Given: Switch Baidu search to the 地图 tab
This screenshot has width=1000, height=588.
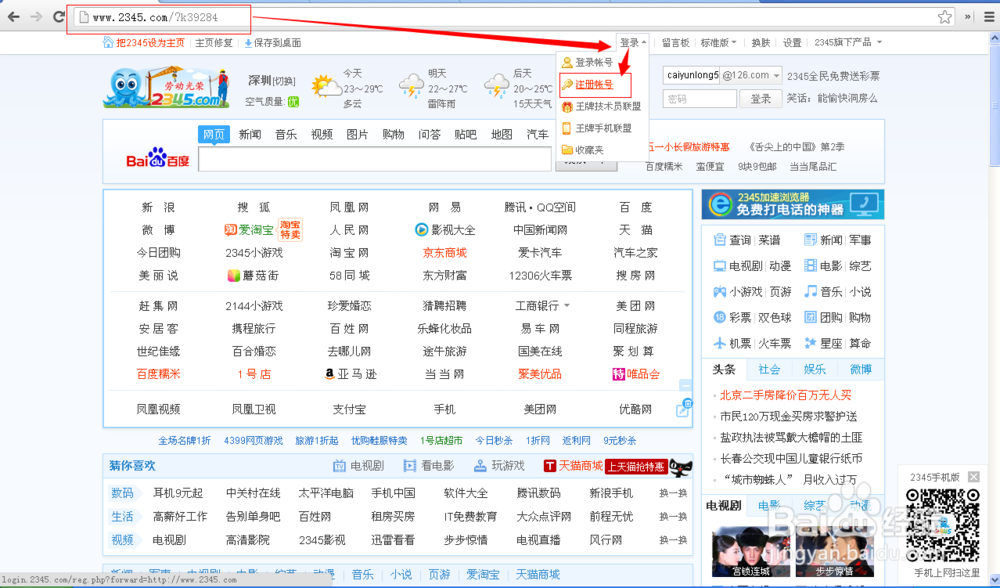Looking at the screenshot, I should pos(502,135).
